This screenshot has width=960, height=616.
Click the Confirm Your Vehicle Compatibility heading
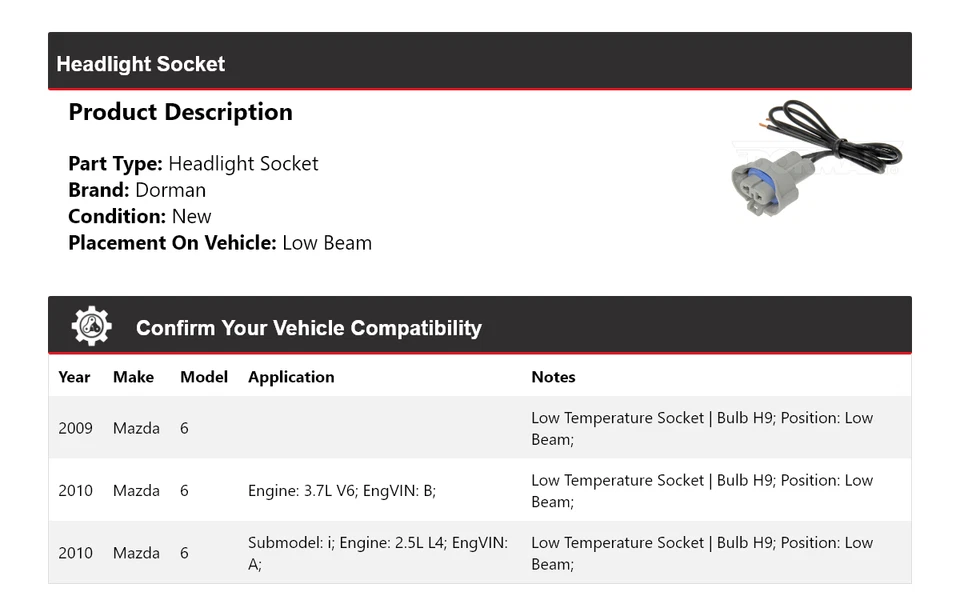(308, 328)
